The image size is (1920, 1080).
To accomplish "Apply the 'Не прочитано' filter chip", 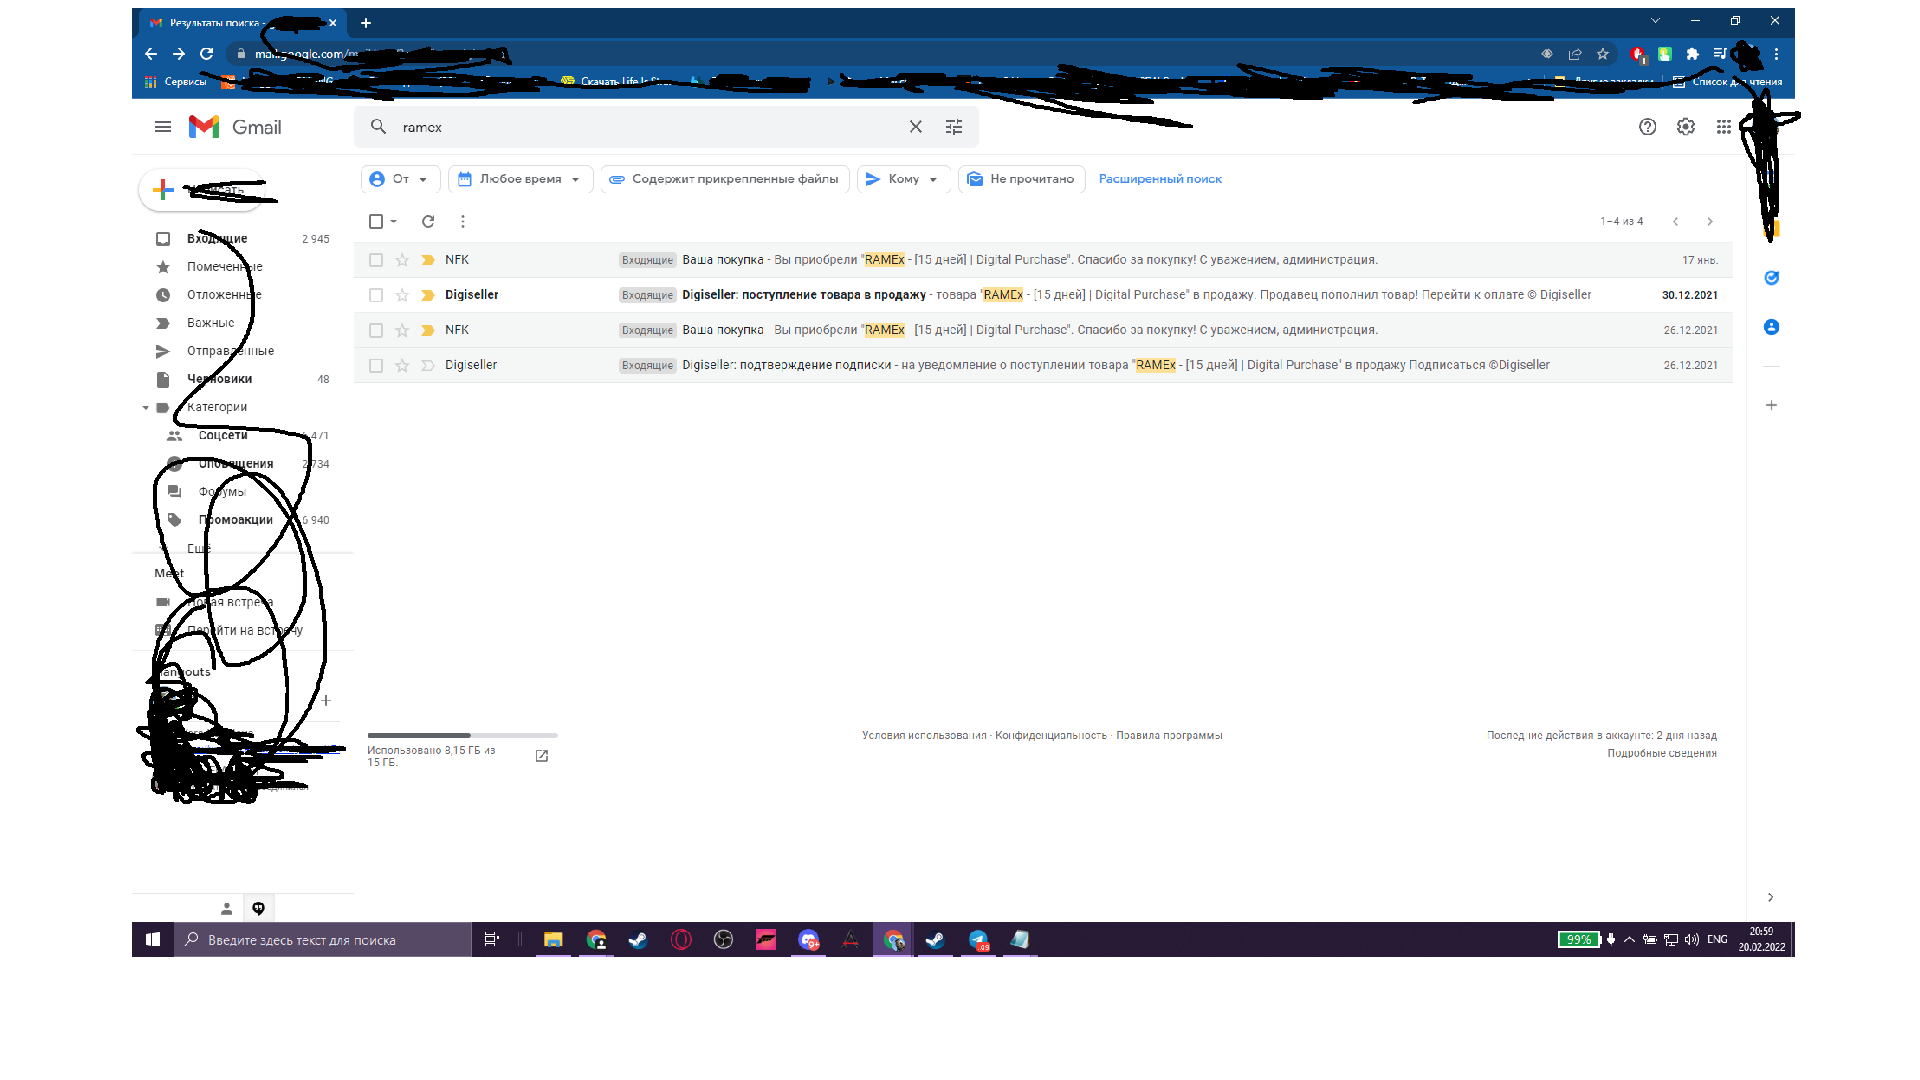I will tap(1022, 179).
